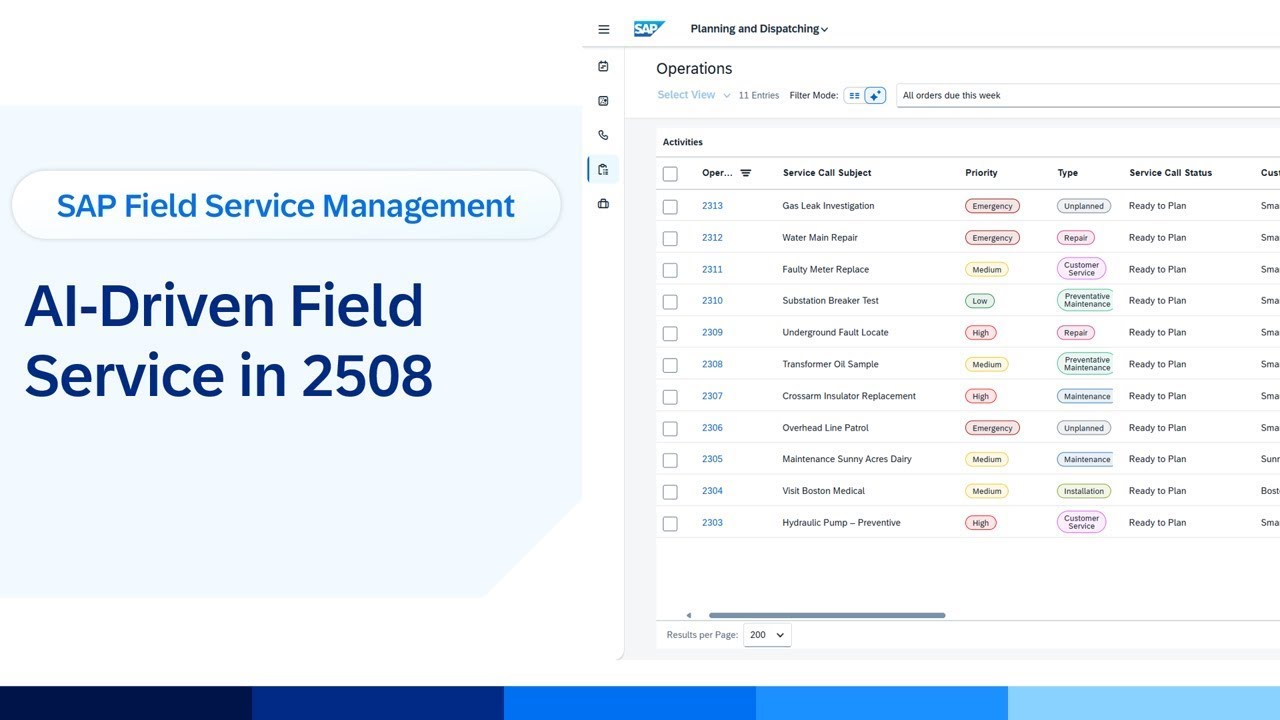Open operation link 2304
1280x720 pixels.
tap(712, 491)
